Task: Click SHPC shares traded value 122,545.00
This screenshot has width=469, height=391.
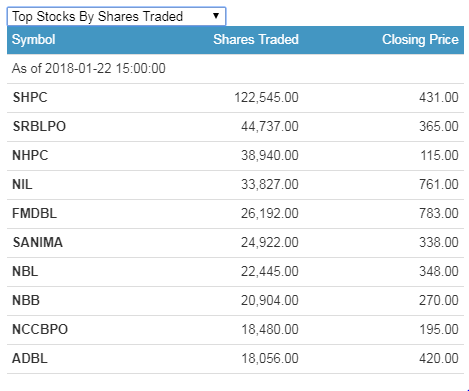Action: pos(266,97)
